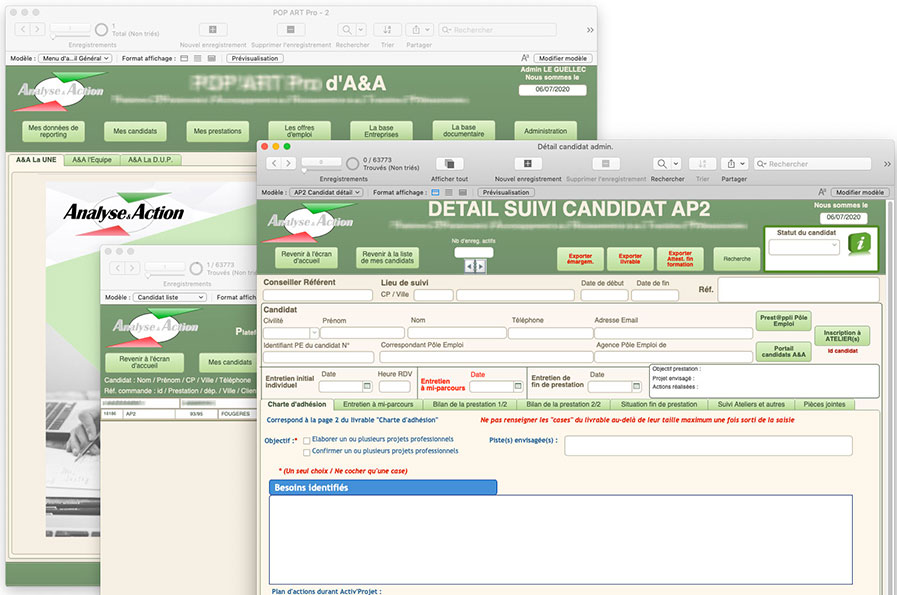
Task: Click Inscription à ATELIER(s) button
Action: pos(842,336)
